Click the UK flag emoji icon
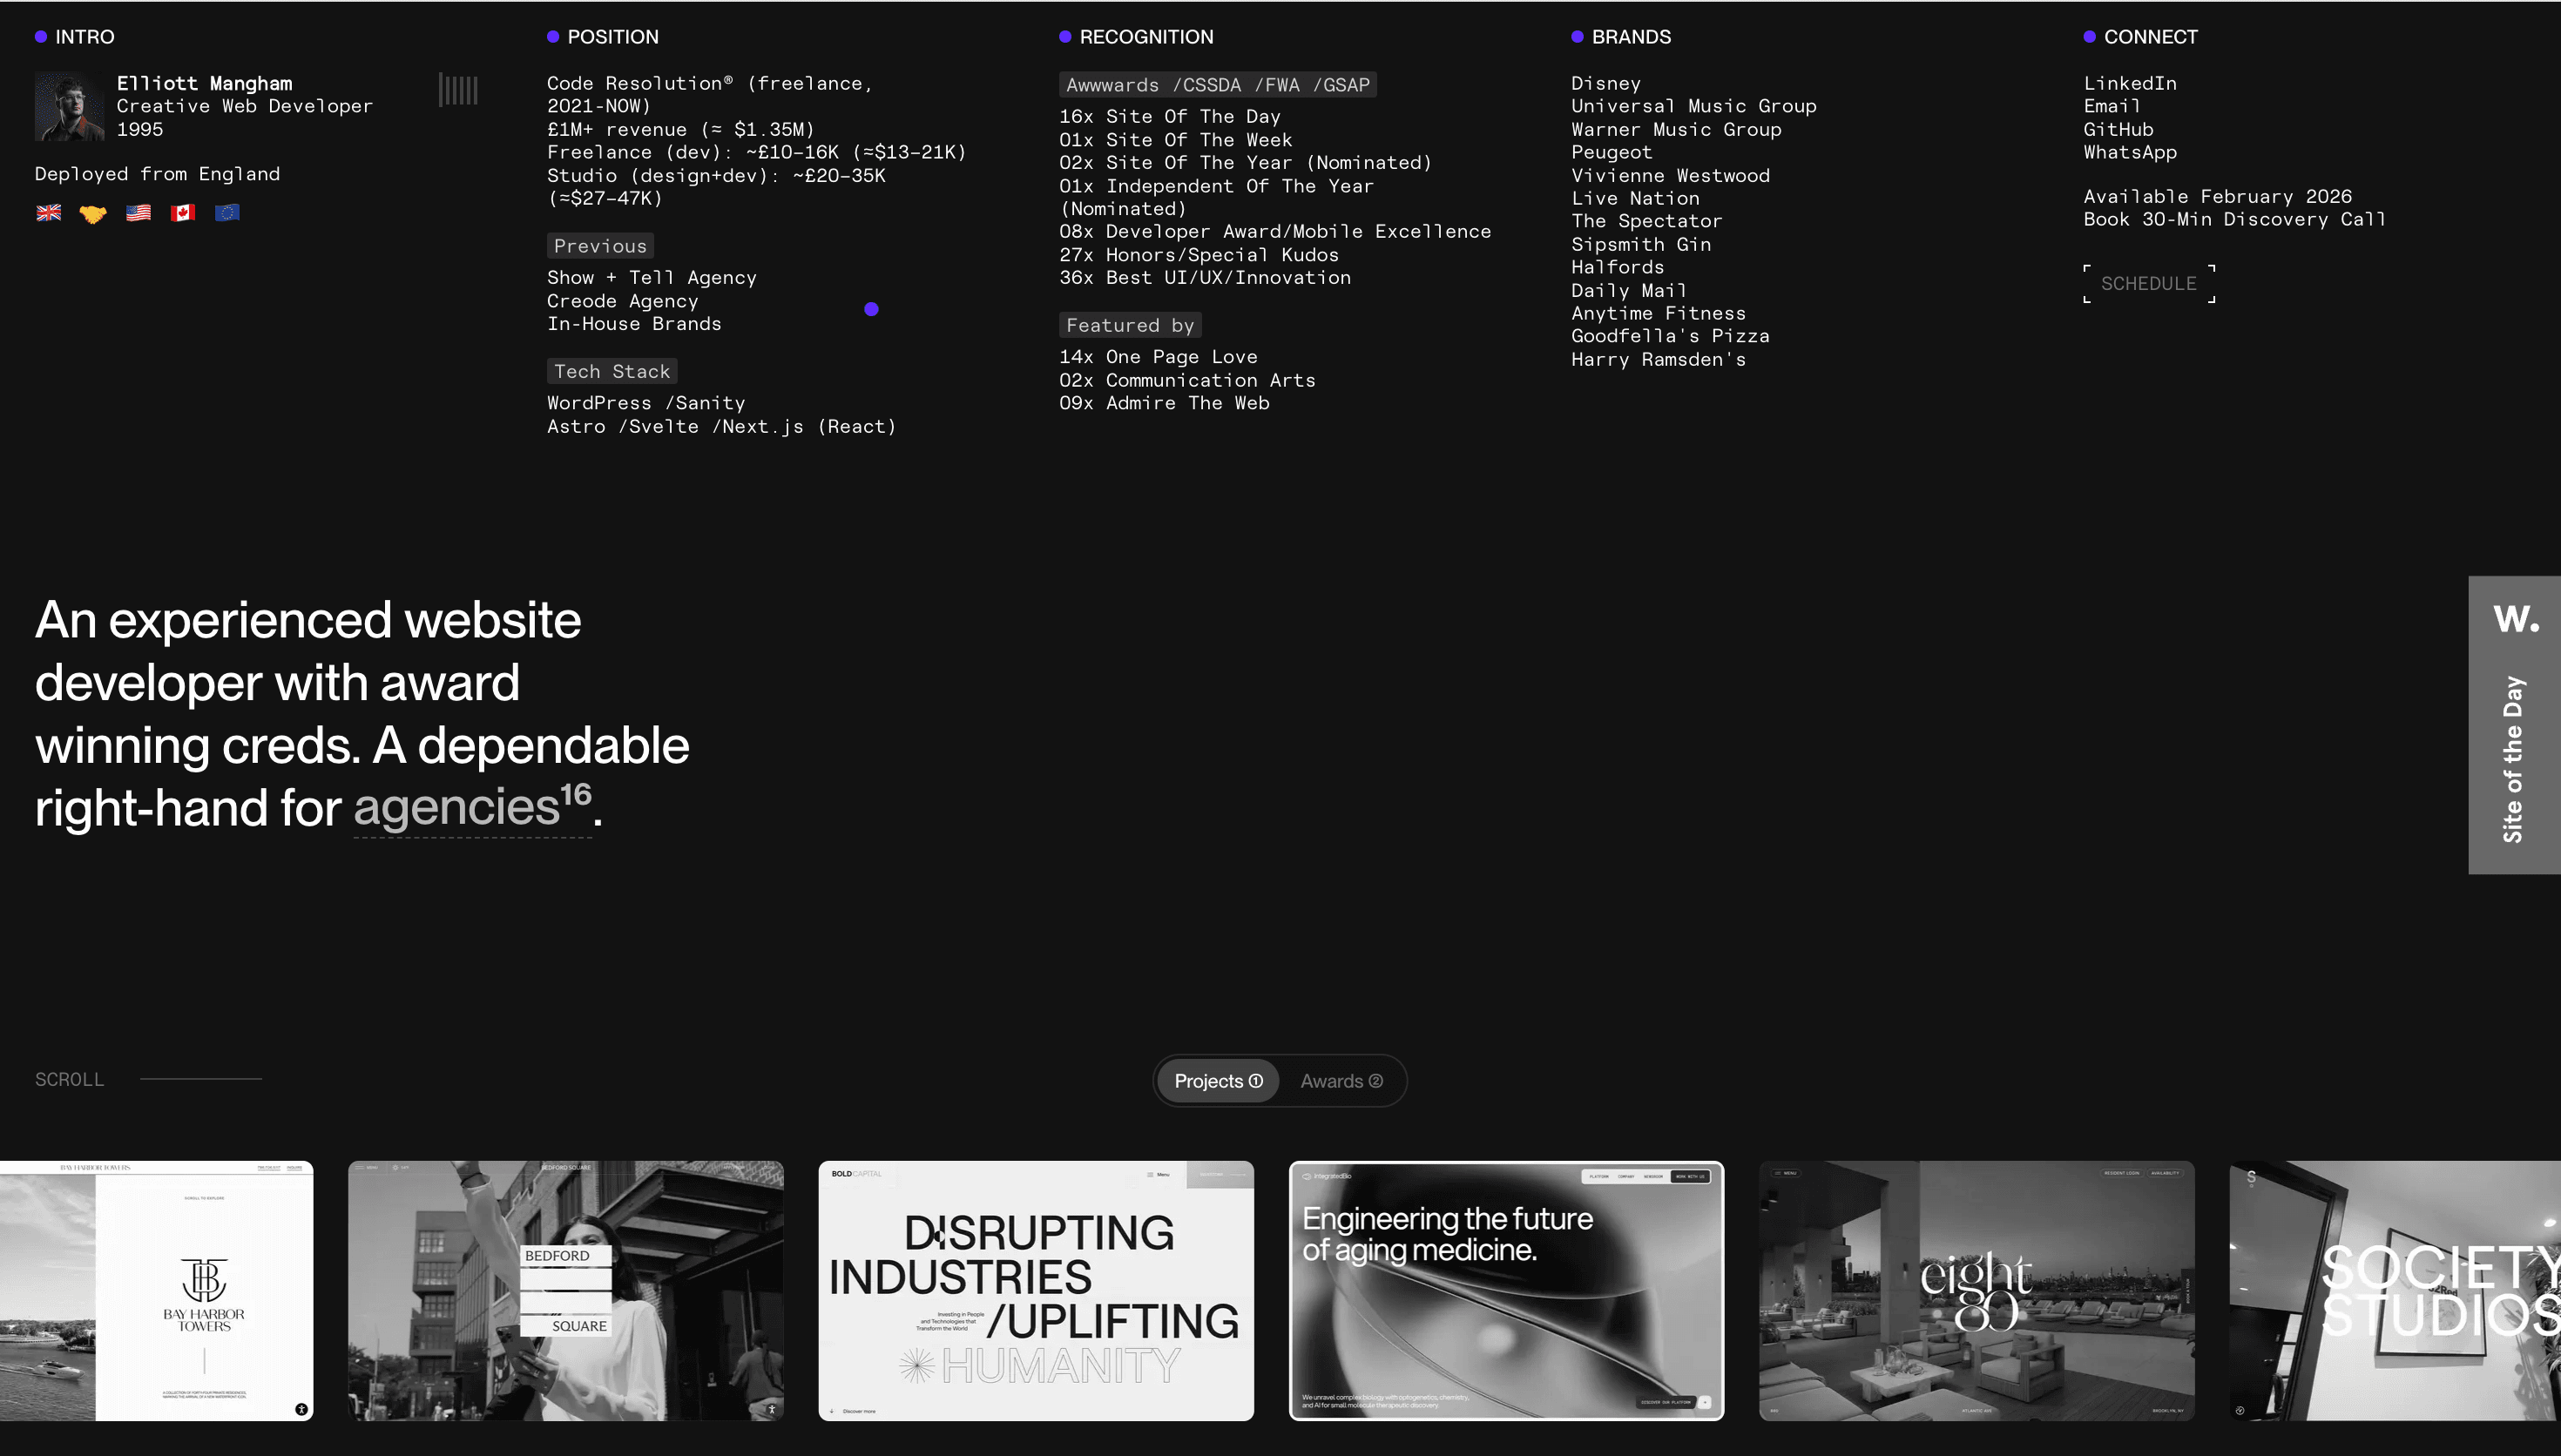This screenshot has height=1456, width=2561. 48,212
